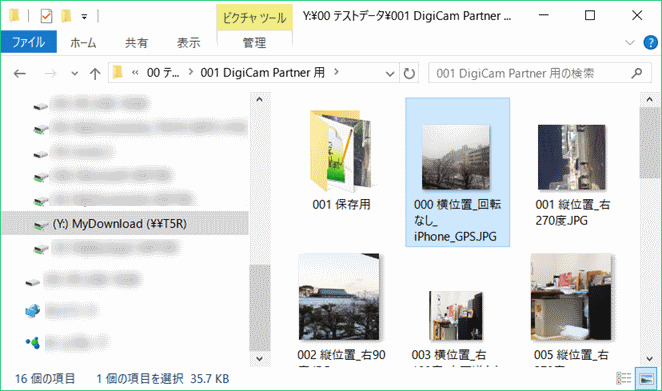The width and height of the screenshot is (662, 391).
Task: Click the 001 DigiCam Partner 用 breadcrumb
Action: pos(263,73)
